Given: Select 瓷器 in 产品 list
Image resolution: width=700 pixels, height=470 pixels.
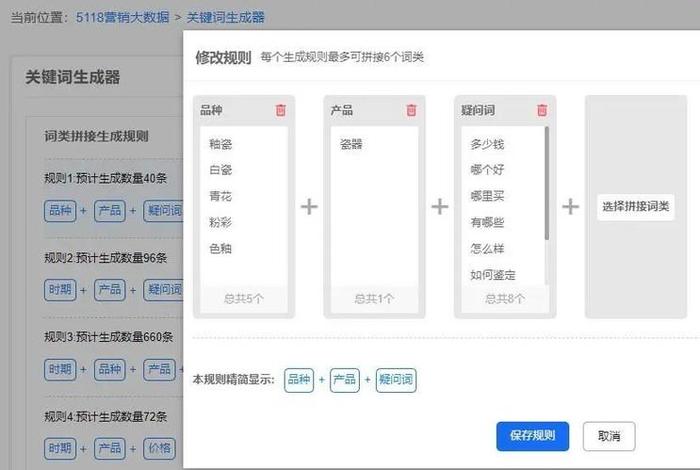Looking at the screenshot, I should click(x=351, y=144).
